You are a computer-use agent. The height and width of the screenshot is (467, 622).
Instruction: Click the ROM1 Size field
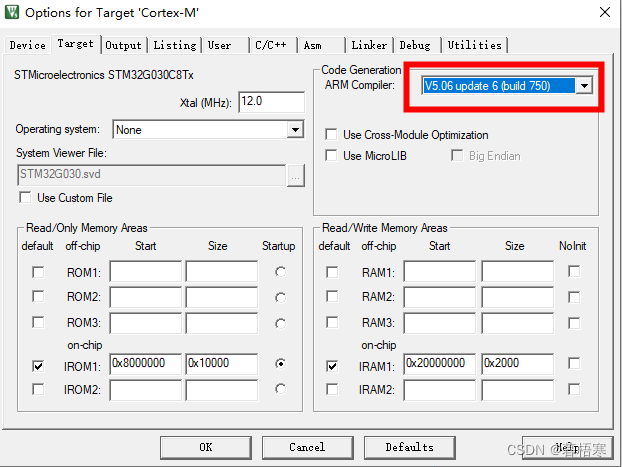(222, 271)
